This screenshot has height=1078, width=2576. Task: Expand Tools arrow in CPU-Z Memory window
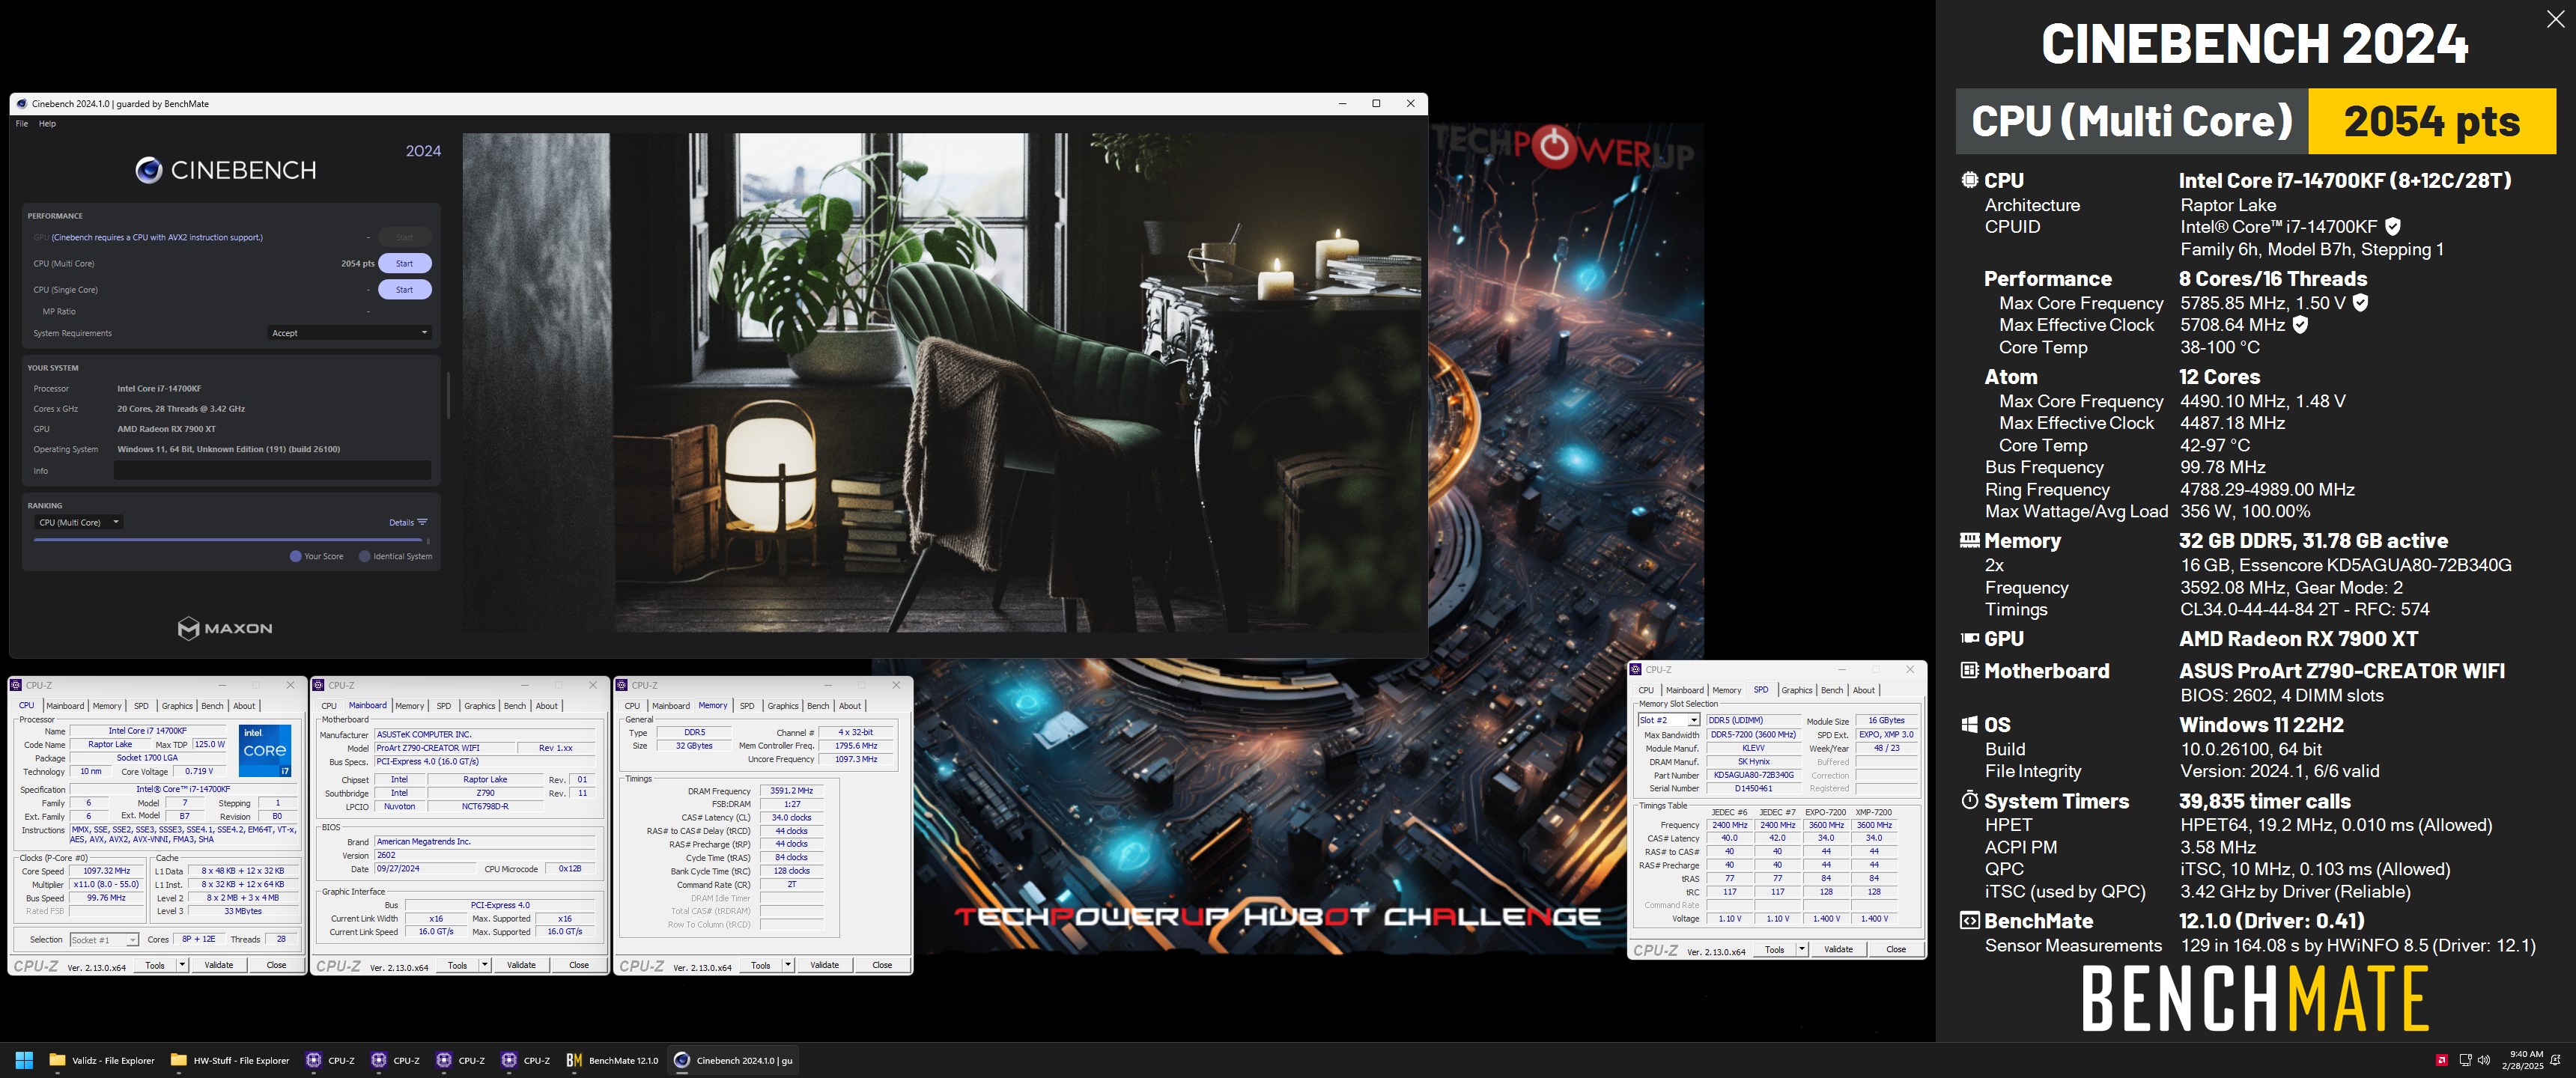pos(788,965)
